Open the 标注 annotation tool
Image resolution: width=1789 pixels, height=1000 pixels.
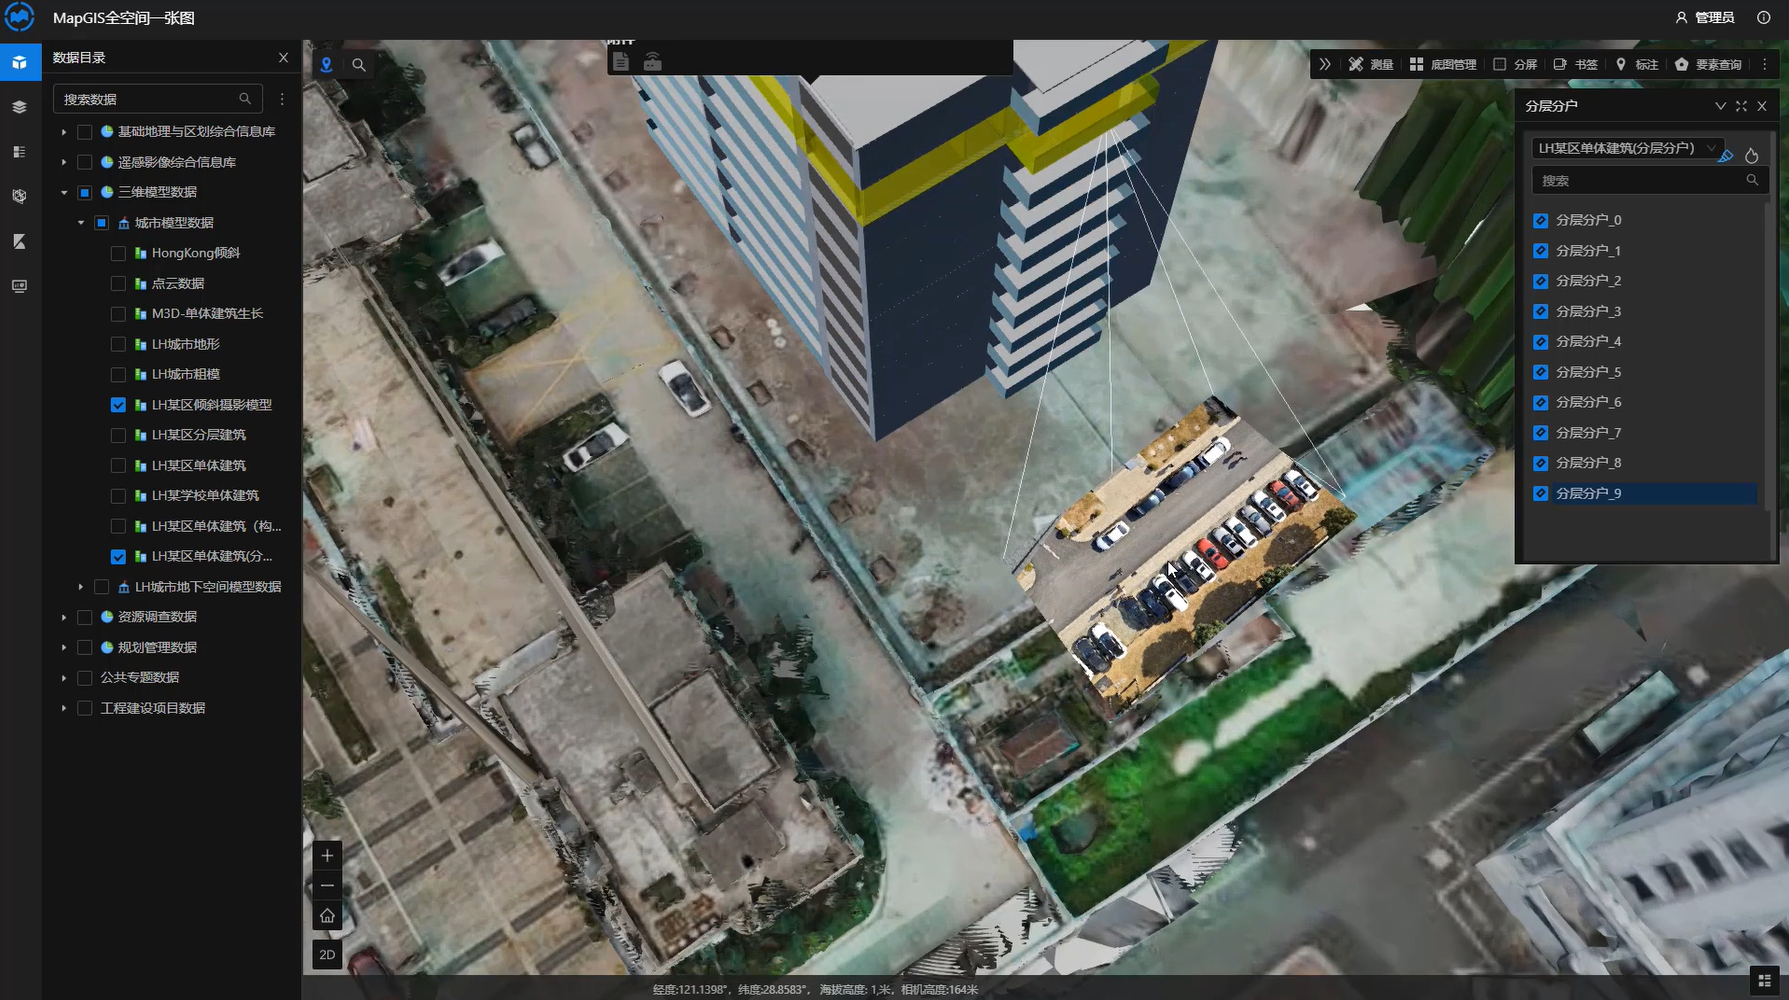(x=1637, y=64)
